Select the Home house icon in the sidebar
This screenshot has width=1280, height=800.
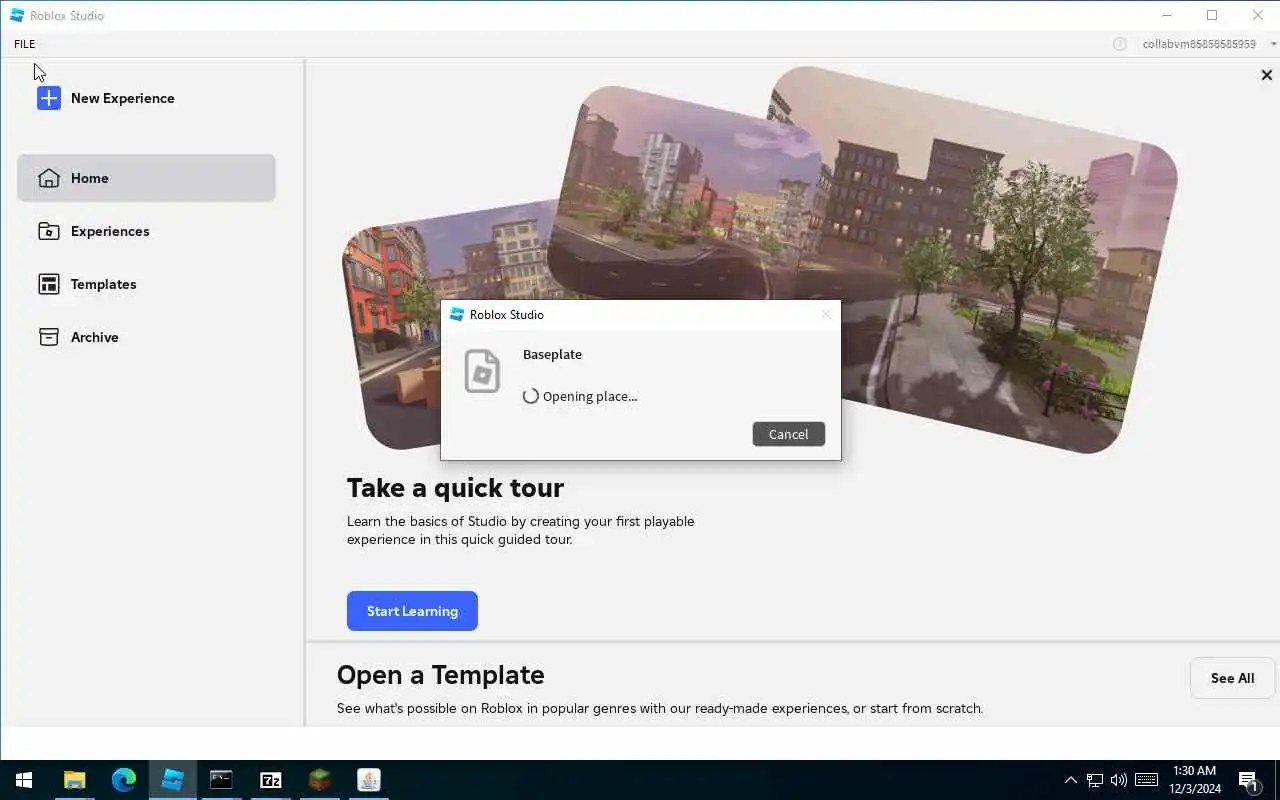(x=49, y=178)
